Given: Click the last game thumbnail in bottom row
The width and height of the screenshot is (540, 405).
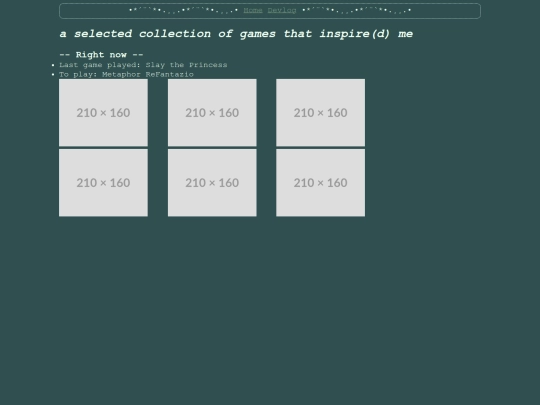Looking at the screenshot, I should click(321, 183).
